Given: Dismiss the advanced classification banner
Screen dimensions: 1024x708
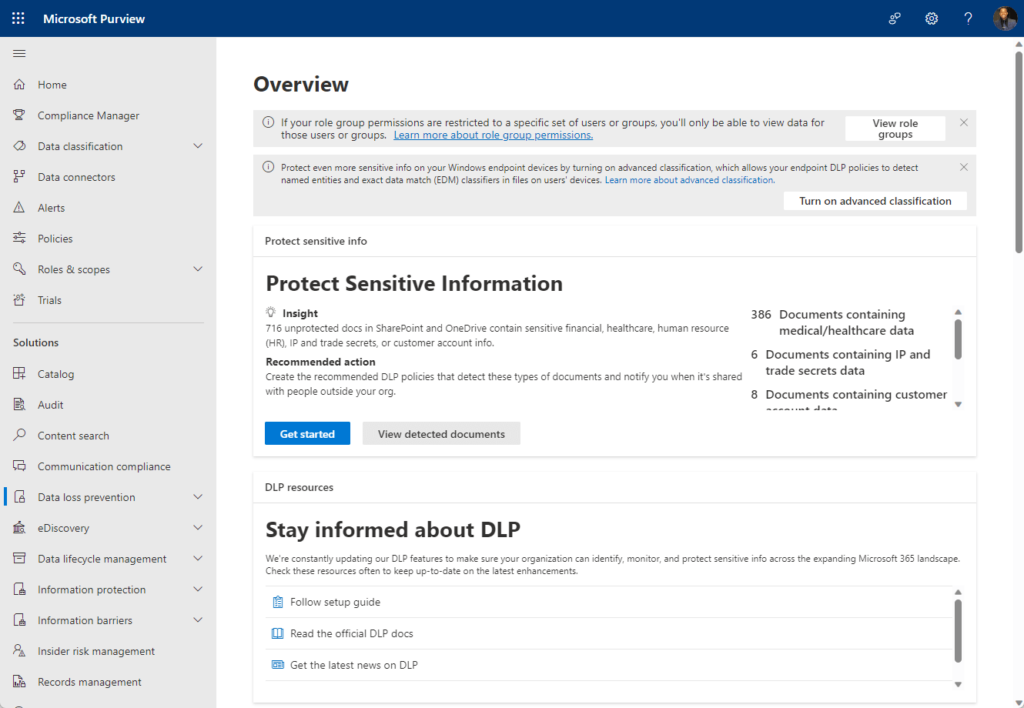Looking at the screenshot, I should (x=963, y=167).
